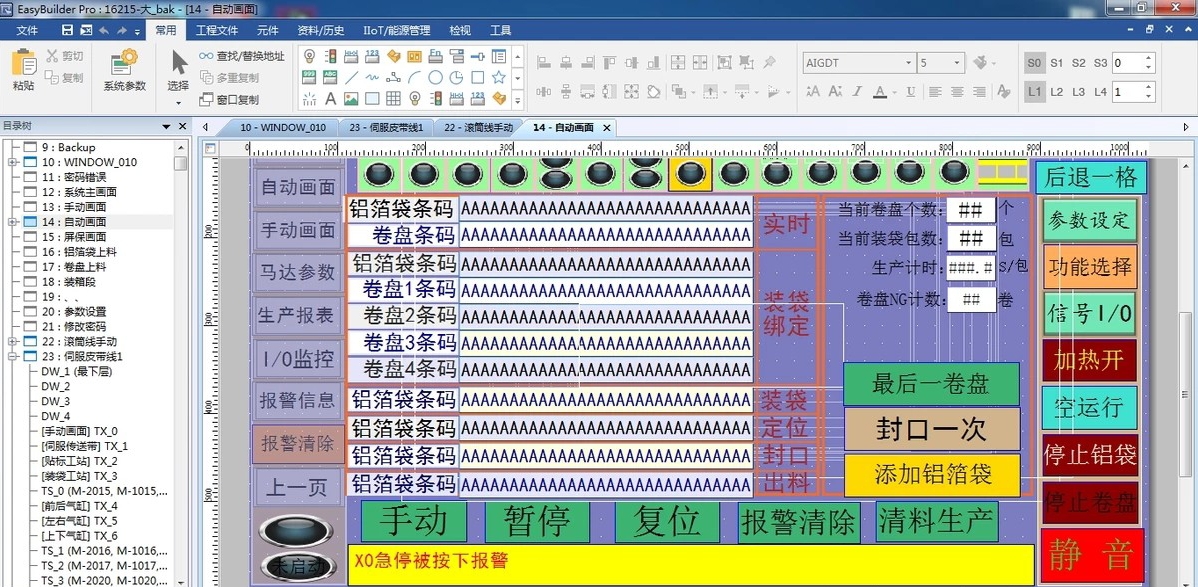Click the save icon in title bar

pos(67,30)
